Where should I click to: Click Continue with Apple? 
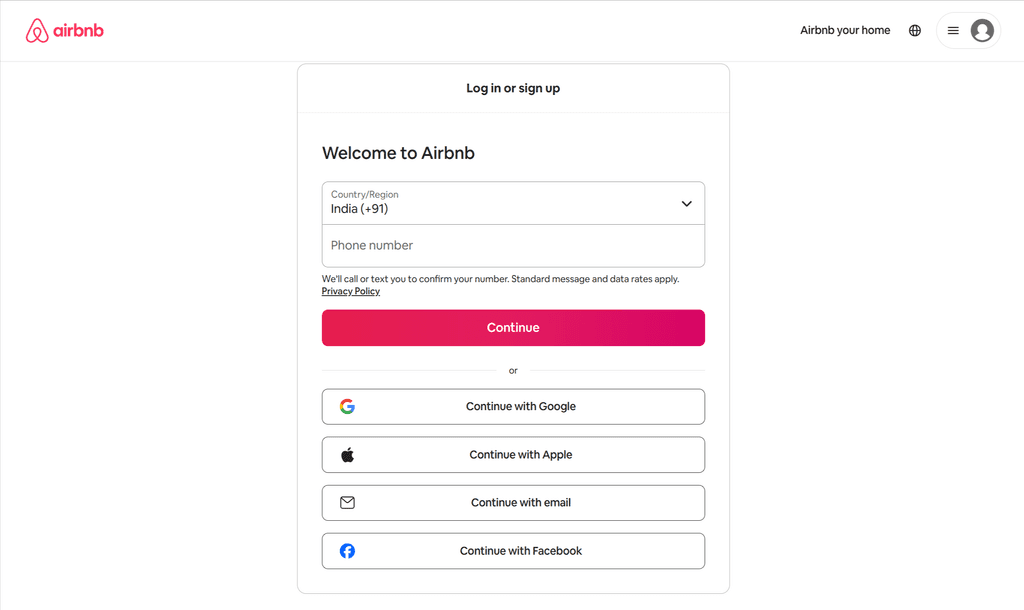pos(513,454)
